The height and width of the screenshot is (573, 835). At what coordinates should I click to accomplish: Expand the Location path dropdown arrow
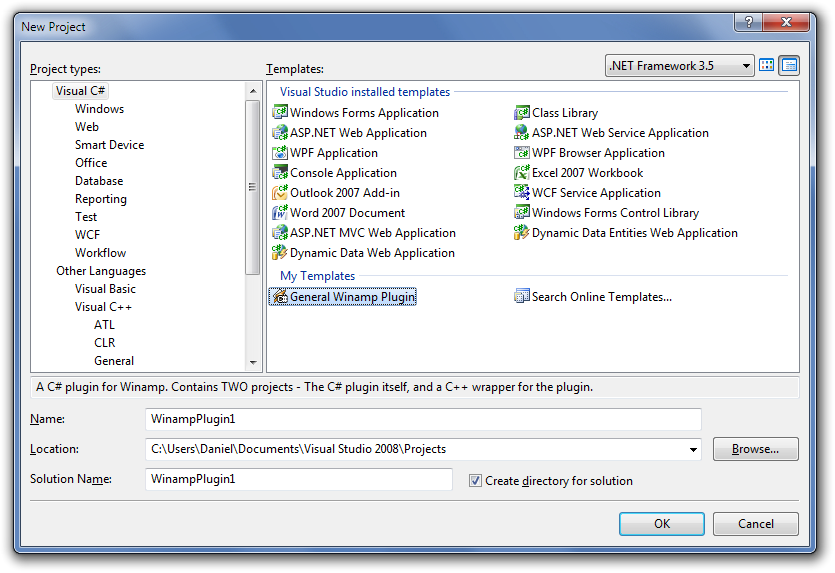coord(693,449)
